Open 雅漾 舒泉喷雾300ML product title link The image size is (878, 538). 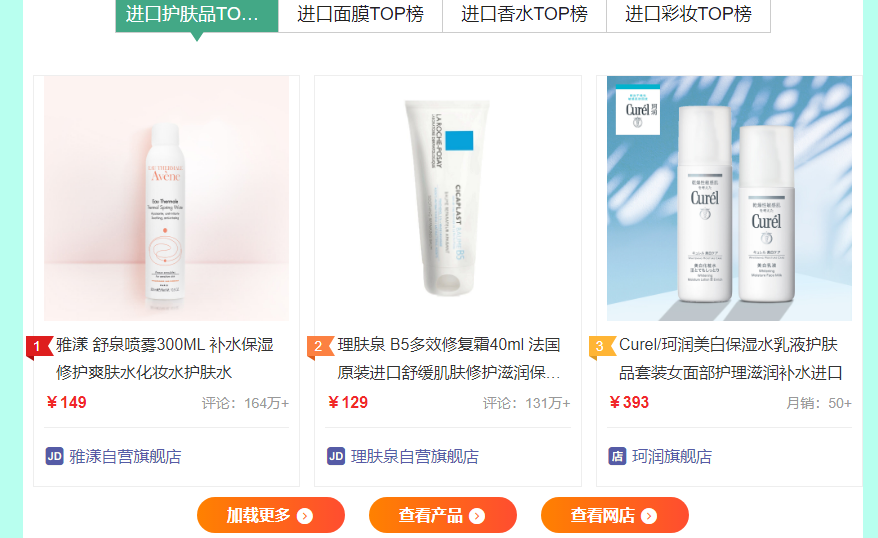165,358
